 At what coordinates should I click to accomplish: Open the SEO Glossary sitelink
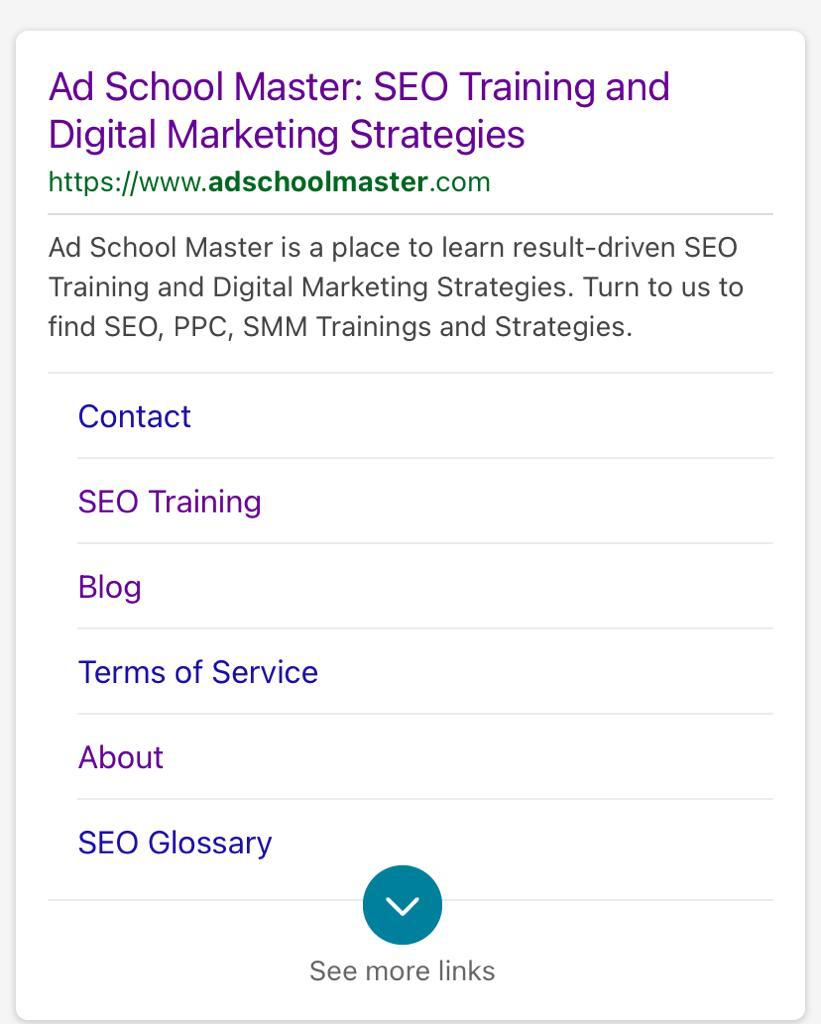[175, 842]
